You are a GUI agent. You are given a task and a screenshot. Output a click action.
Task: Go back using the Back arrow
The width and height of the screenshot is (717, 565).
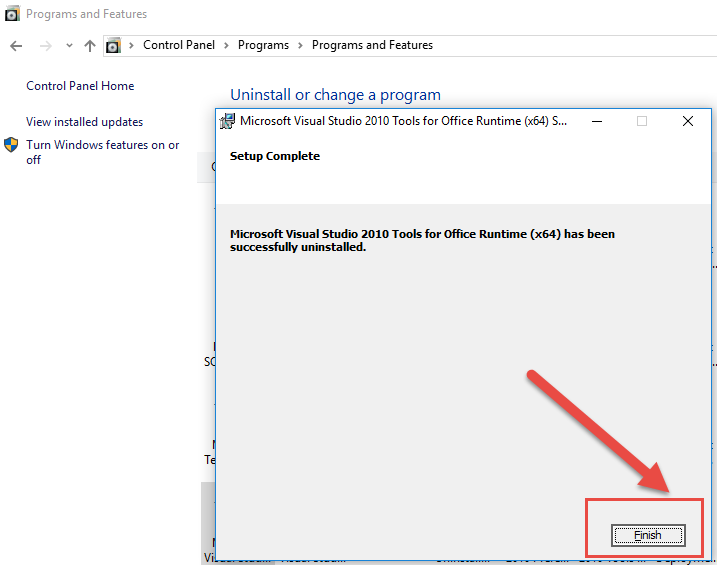click(x=17, y=46)
